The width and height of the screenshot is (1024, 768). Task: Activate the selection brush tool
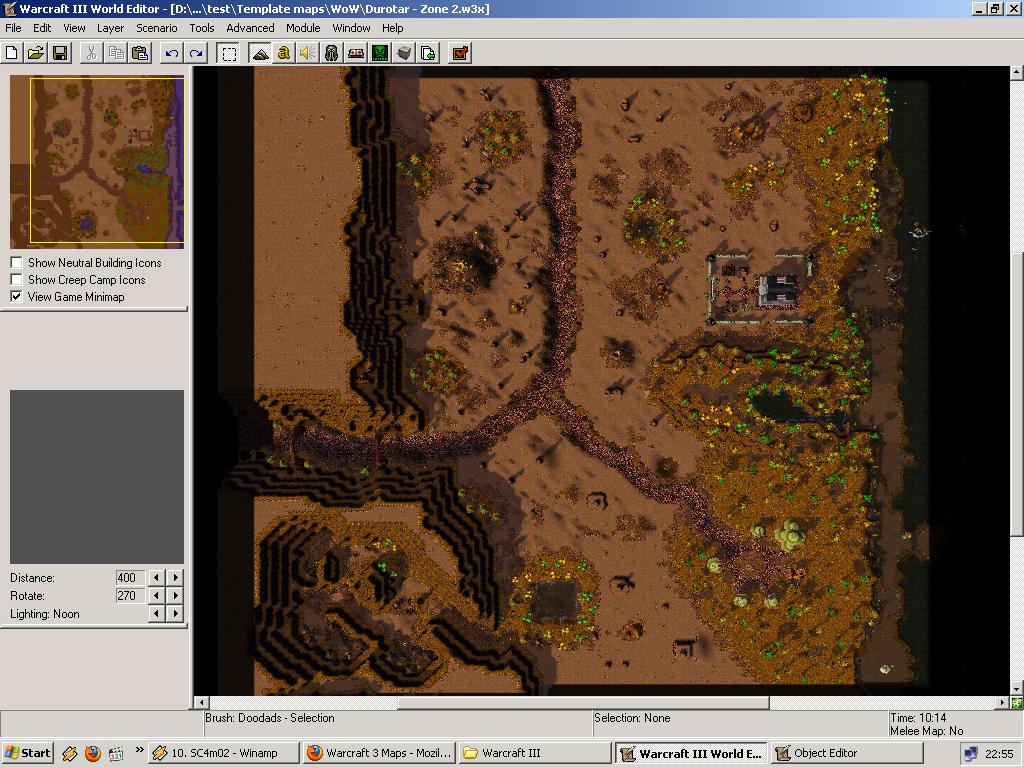[229, 53]
